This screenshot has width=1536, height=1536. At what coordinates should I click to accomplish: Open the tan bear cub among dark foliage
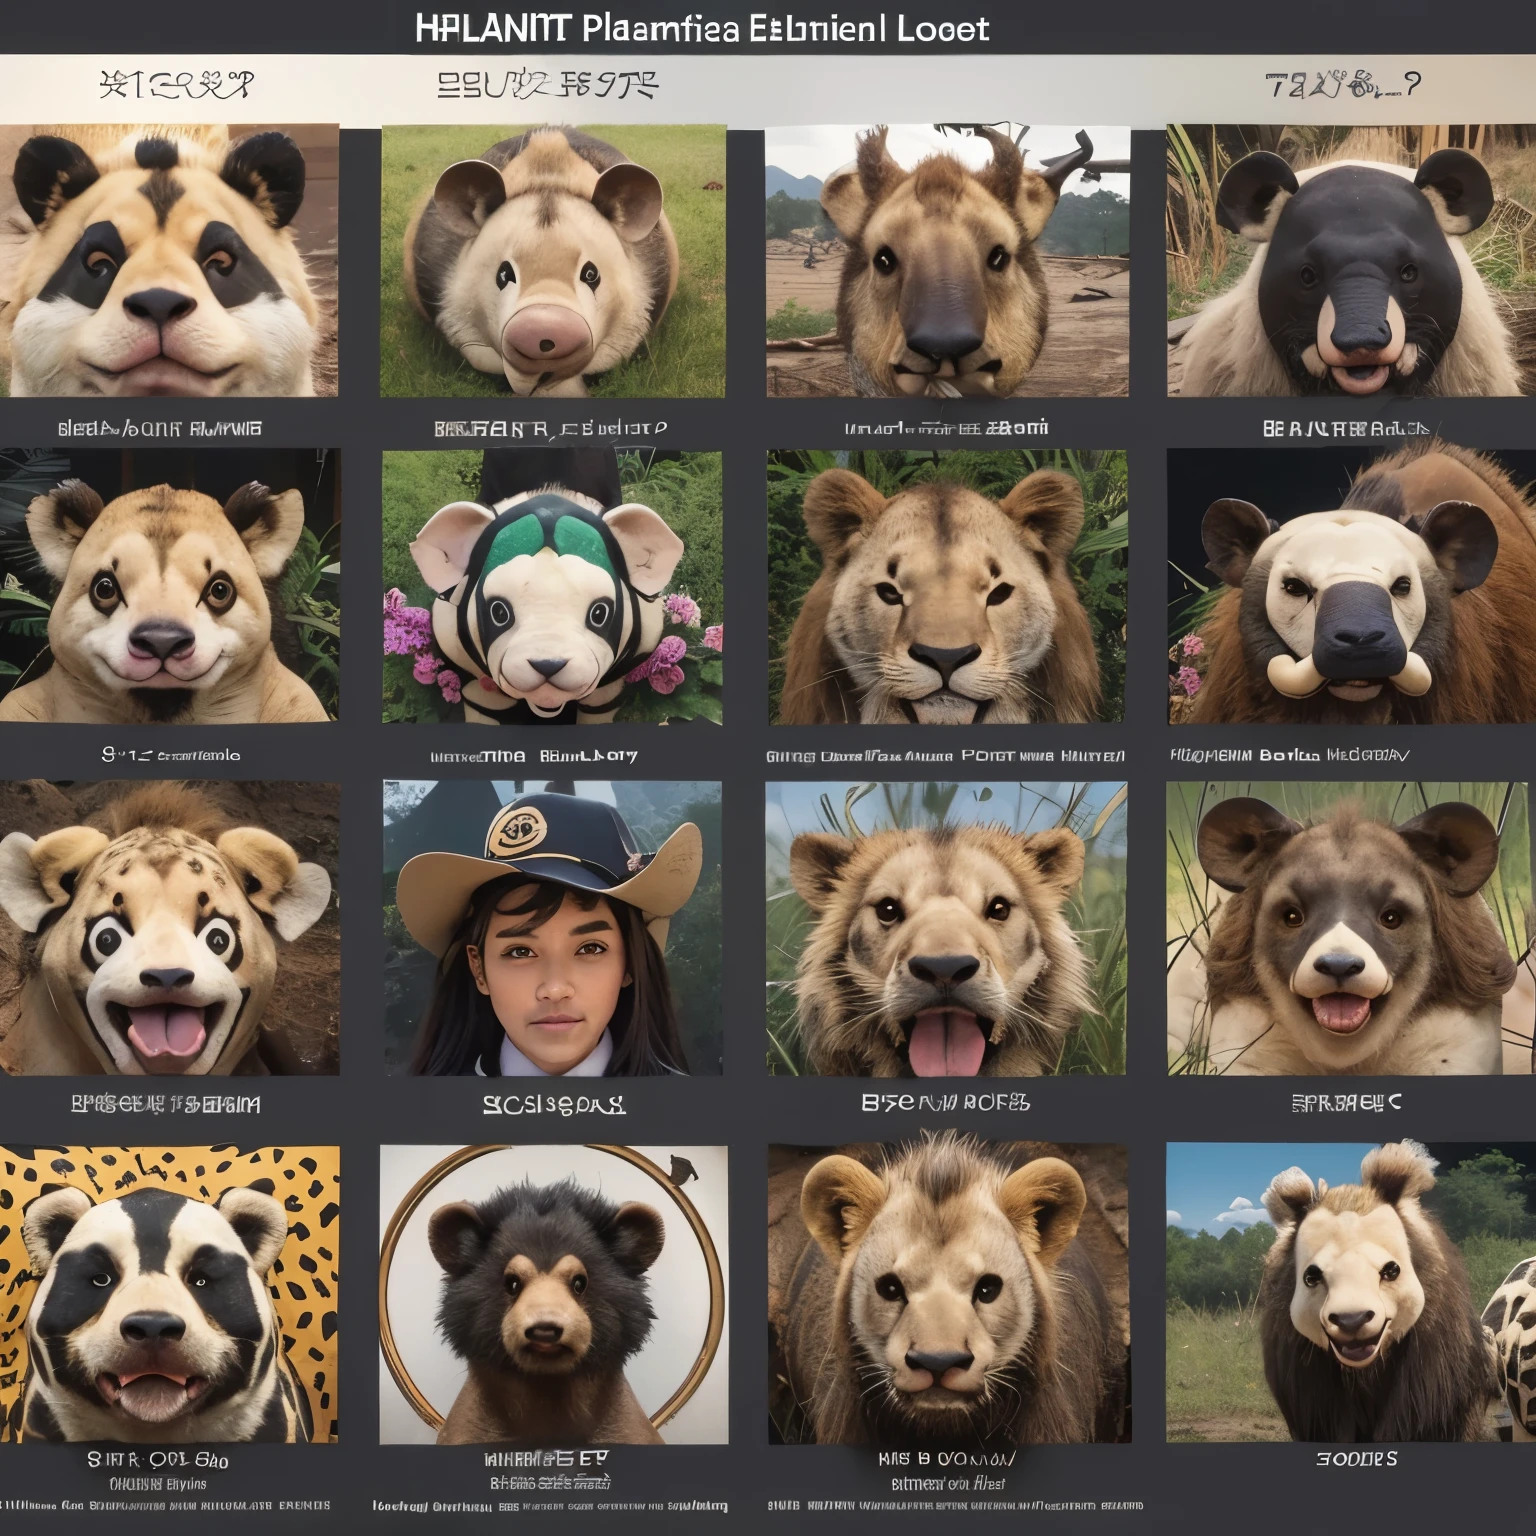pos(169,585)
